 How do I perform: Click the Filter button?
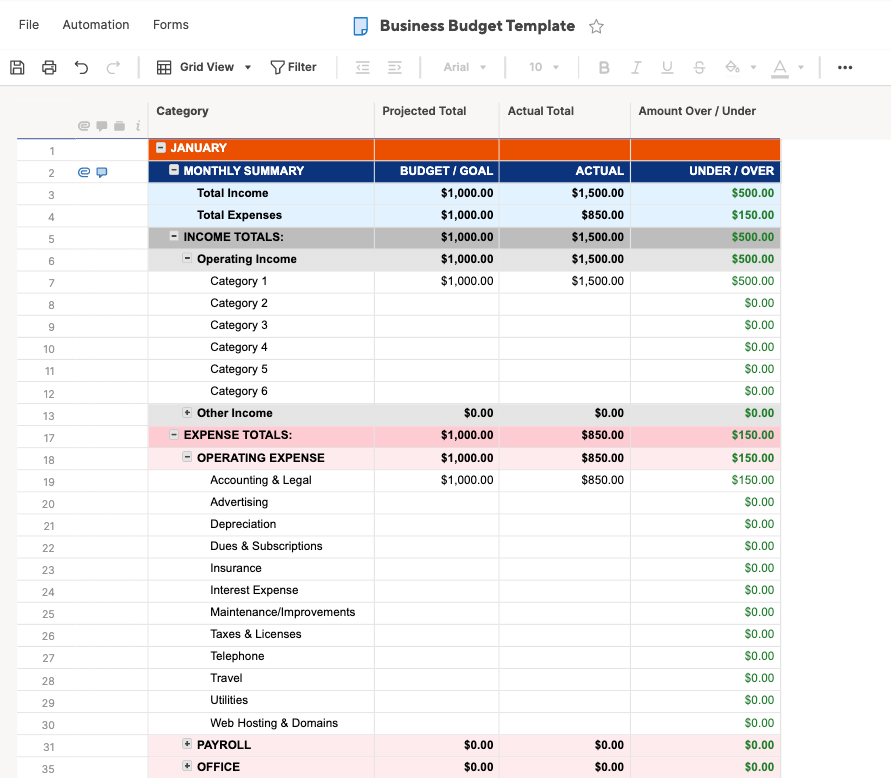click(x=293, y=67)
